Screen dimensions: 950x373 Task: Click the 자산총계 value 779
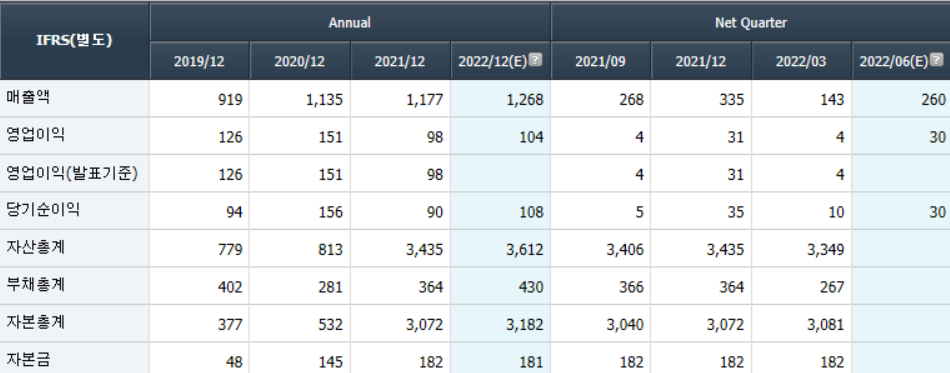point(231,250)
